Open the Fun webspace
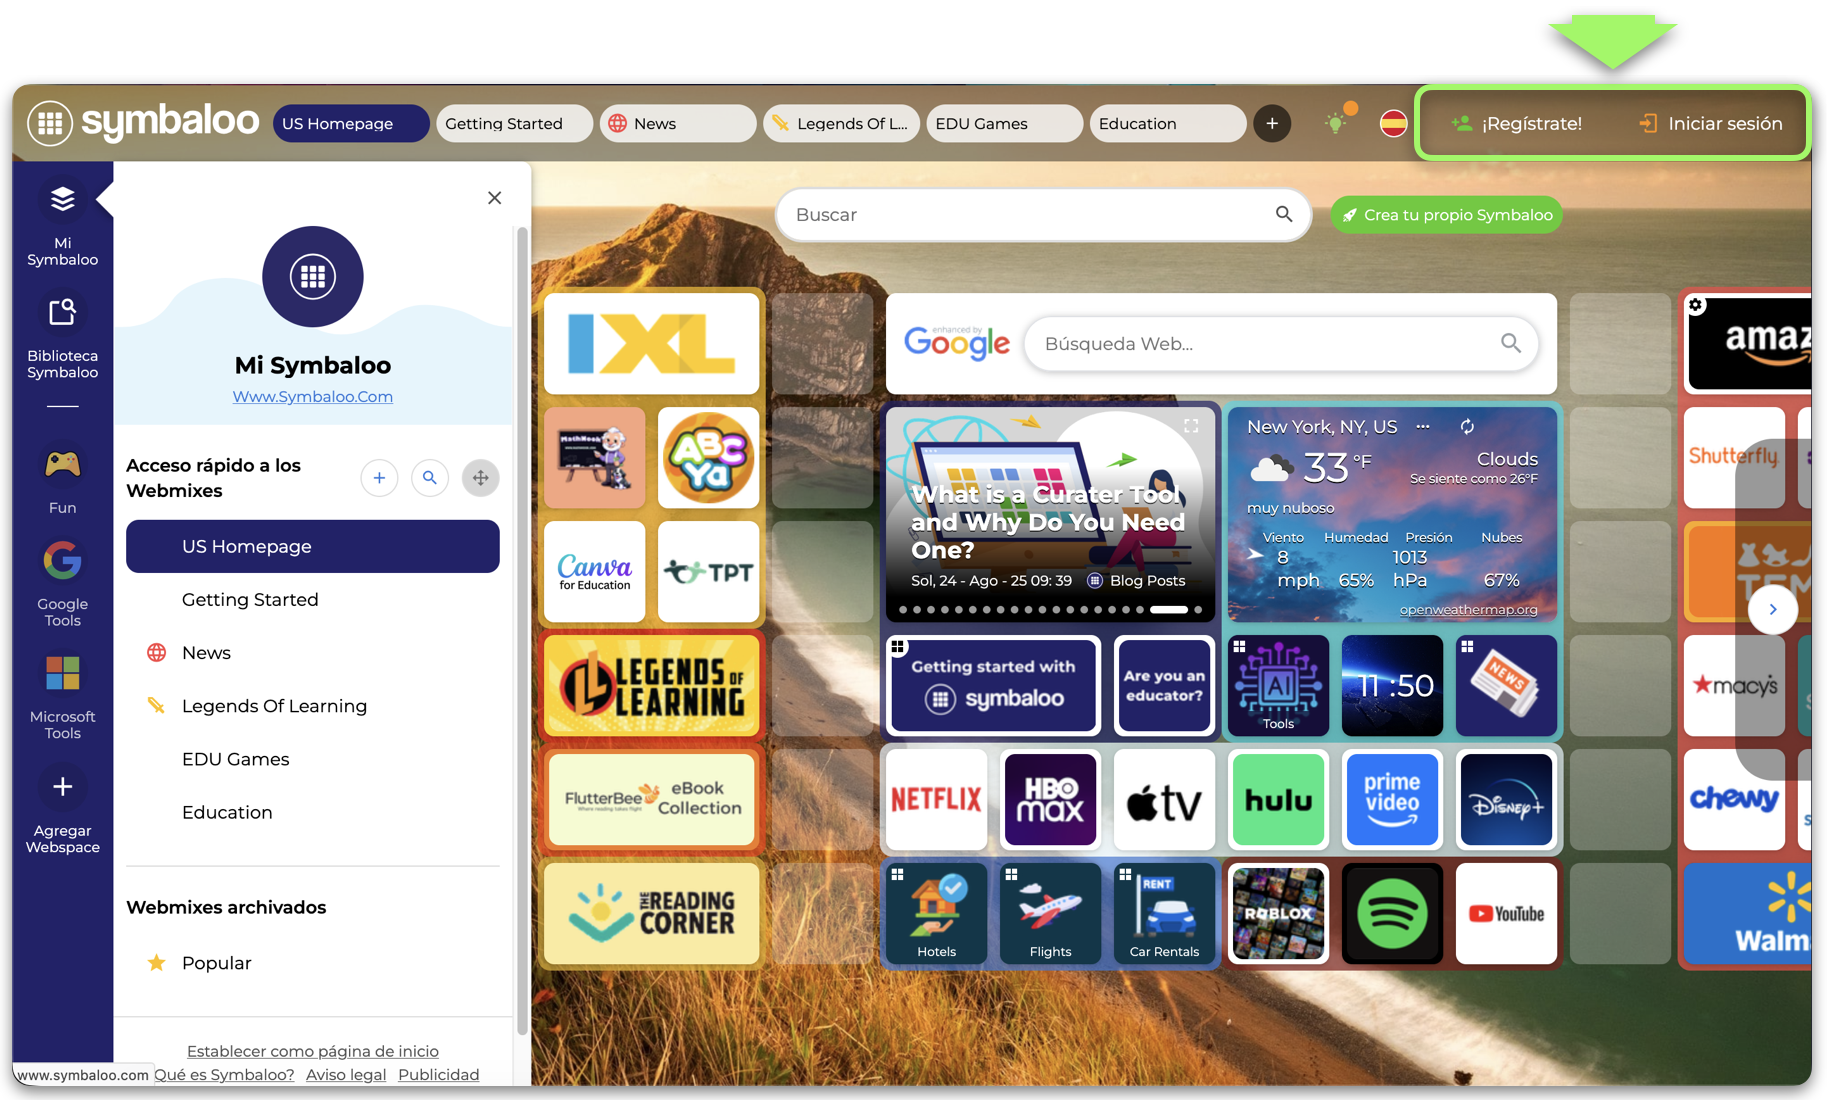 point(62,479)
